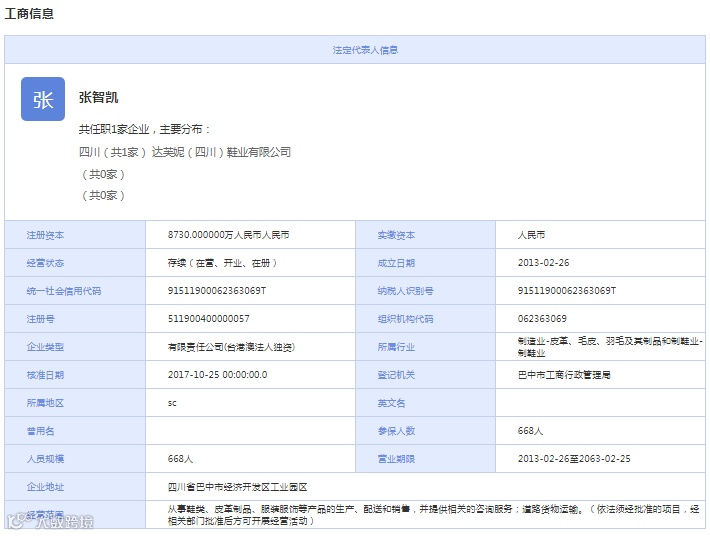Select text 共任职1家企业，主要分布：
Image resolution: width=710 pixels, height=536 pixels.
[145, 129]
